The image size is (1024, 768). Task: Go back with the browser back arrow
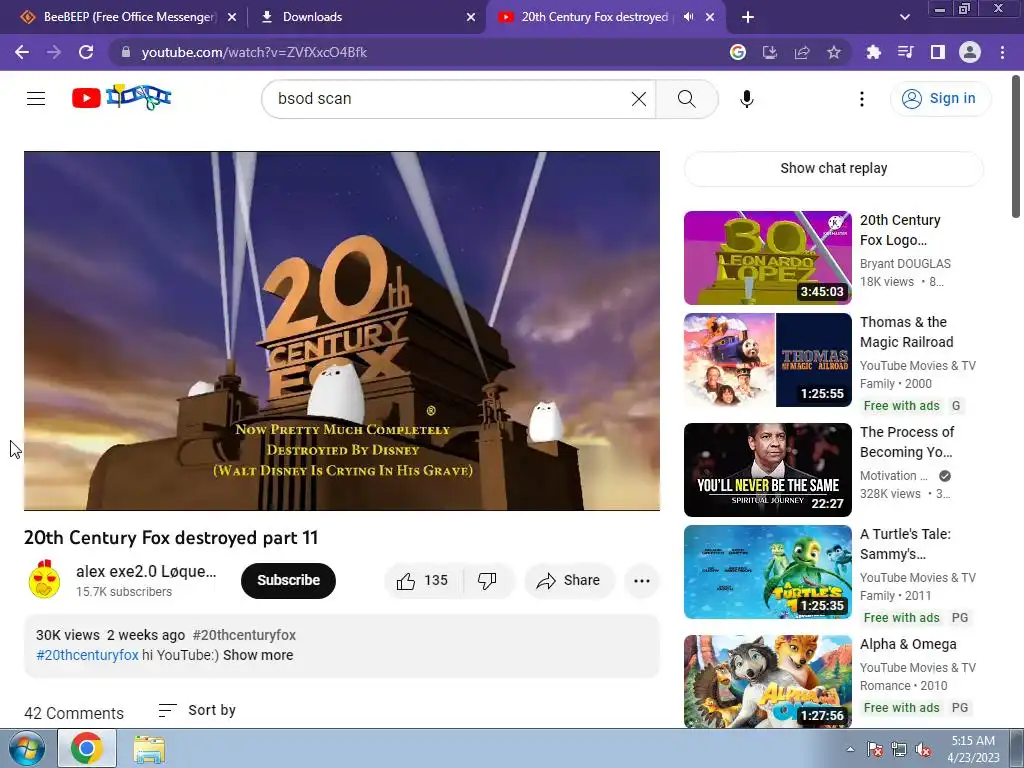pos(22,52)
